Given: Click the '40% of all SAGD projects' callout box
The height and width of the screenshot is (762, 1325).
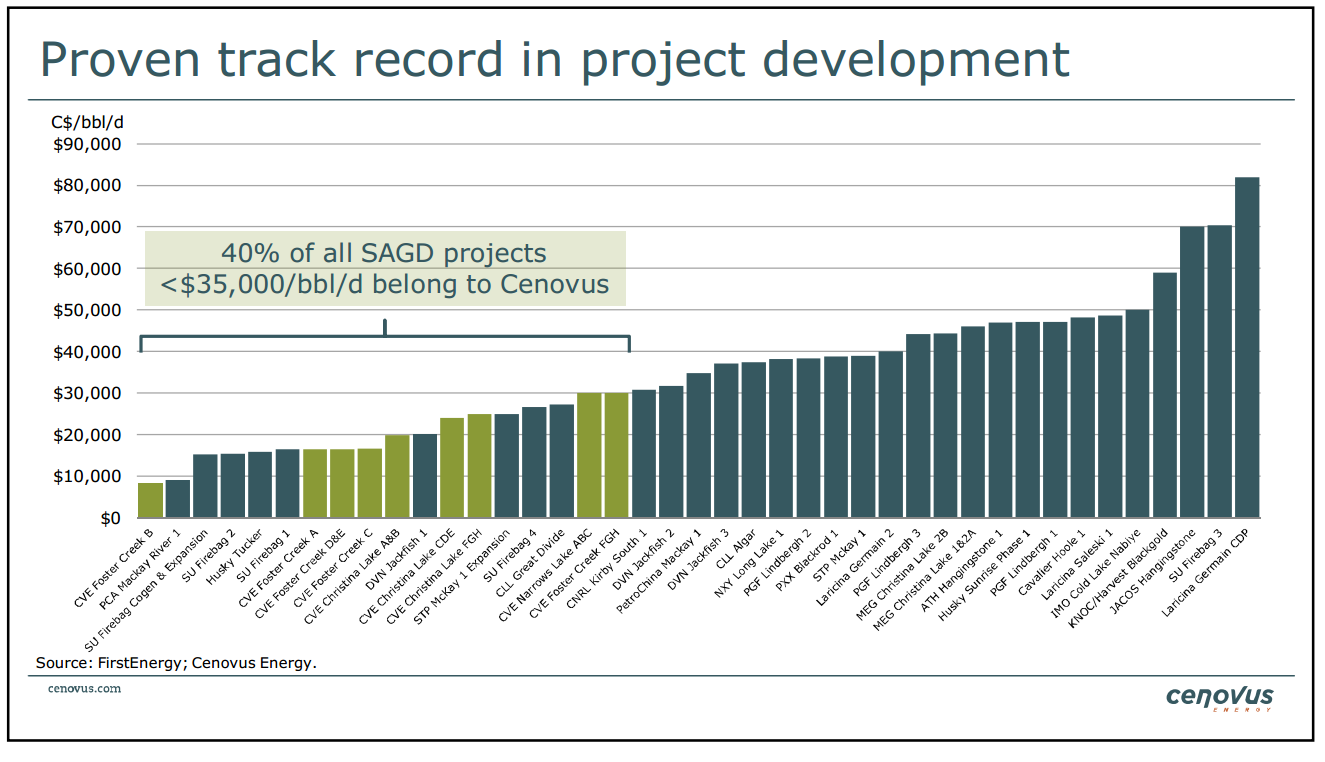Looking at the screenshot, I should click(385, 268).
